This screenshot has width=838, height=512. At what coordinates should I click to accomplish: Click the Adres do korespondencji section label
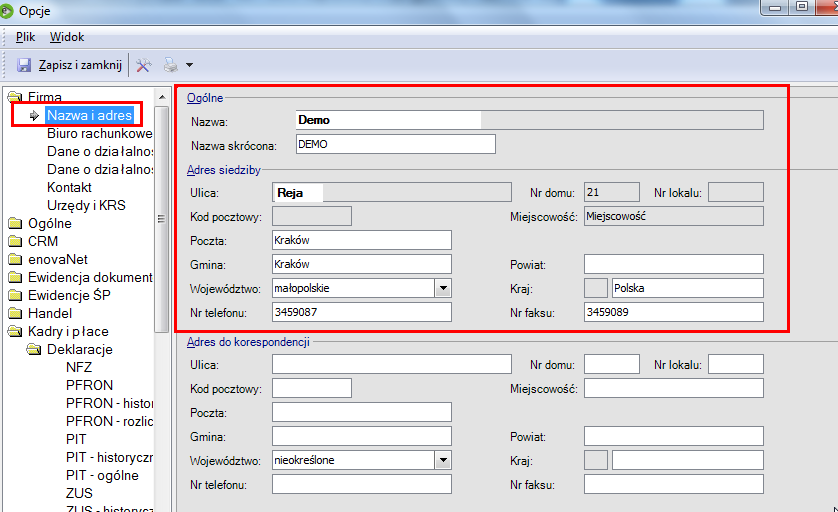(x=248, y=342)
